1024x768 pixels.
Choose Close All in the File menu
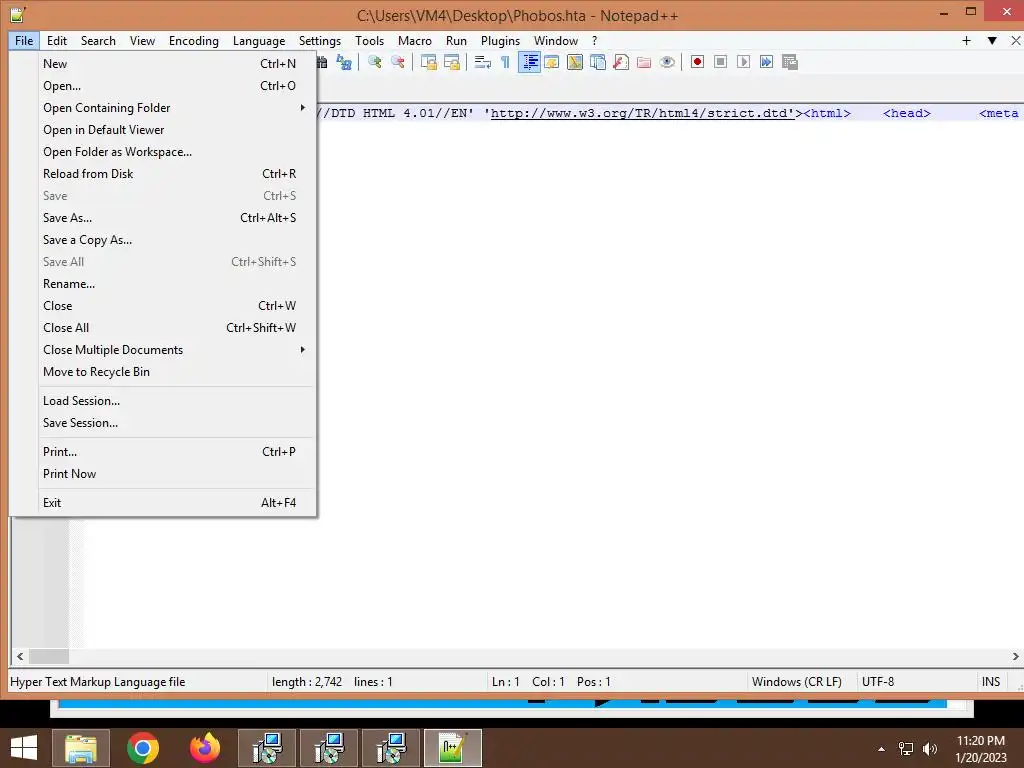(170, 327)
